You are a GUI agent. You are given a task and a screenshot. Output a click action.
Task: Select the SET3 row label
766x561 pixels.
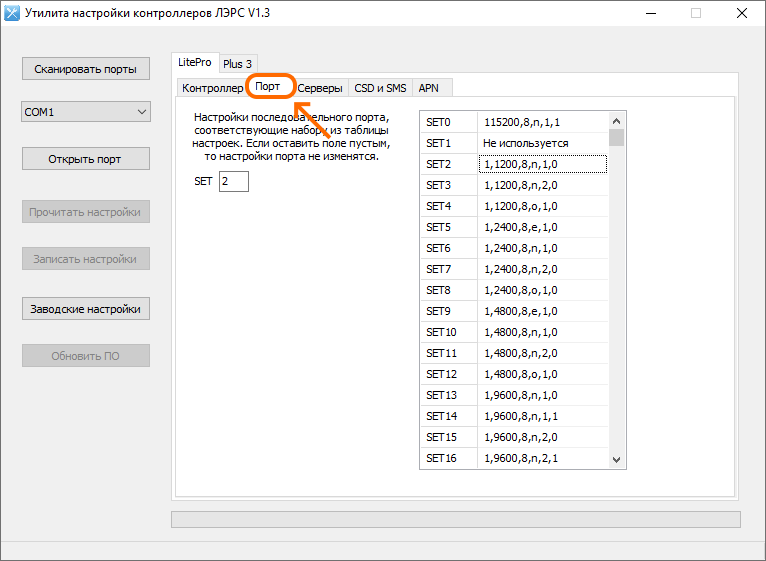click(x=448, y=185)
